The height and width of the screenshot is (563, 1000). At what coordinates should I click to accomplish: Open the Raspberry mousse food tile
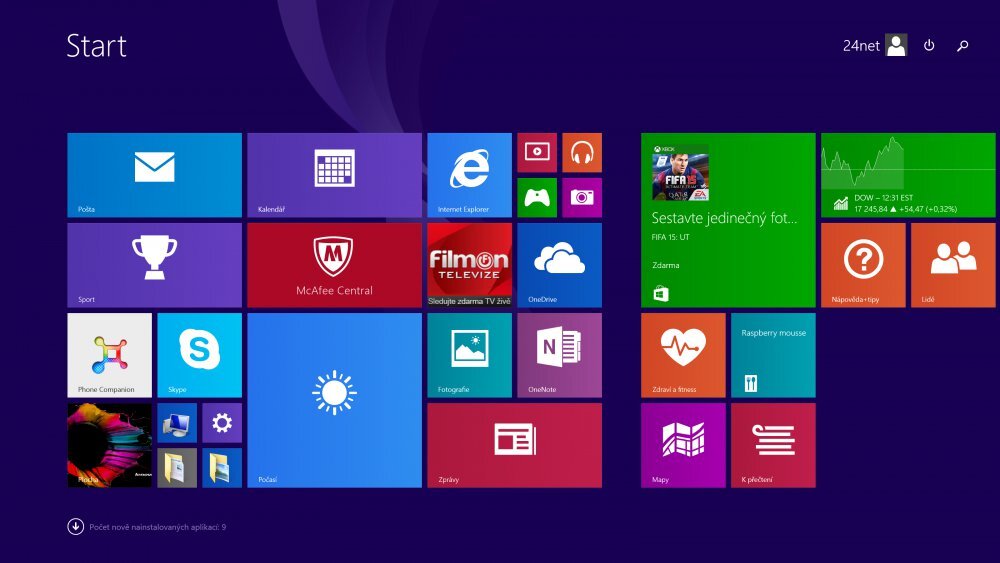(773, 355)
